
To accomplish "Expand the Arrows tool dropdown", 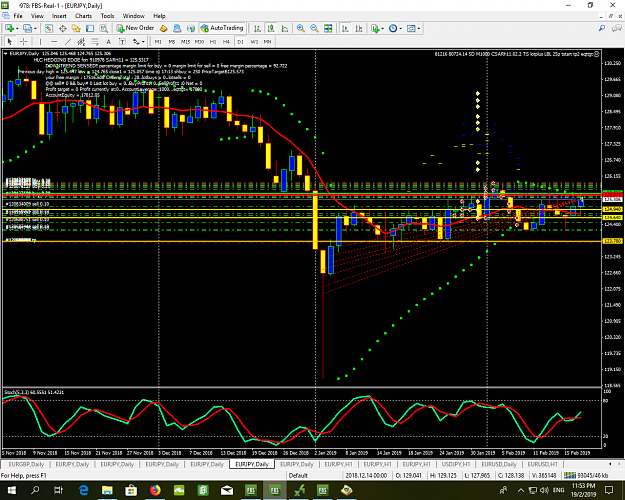I will [143, 41].
